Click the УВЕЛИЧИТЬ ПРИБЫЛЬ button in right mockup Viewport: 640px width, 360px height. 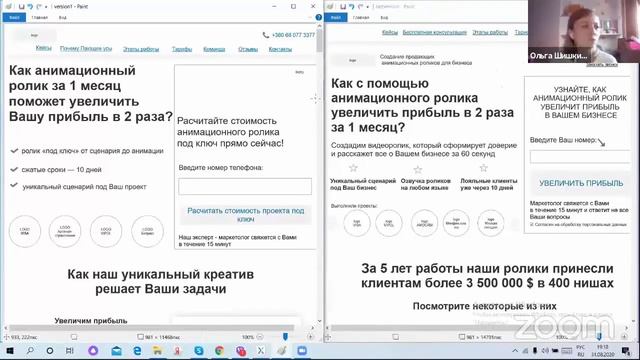click(x=581, y=183)
